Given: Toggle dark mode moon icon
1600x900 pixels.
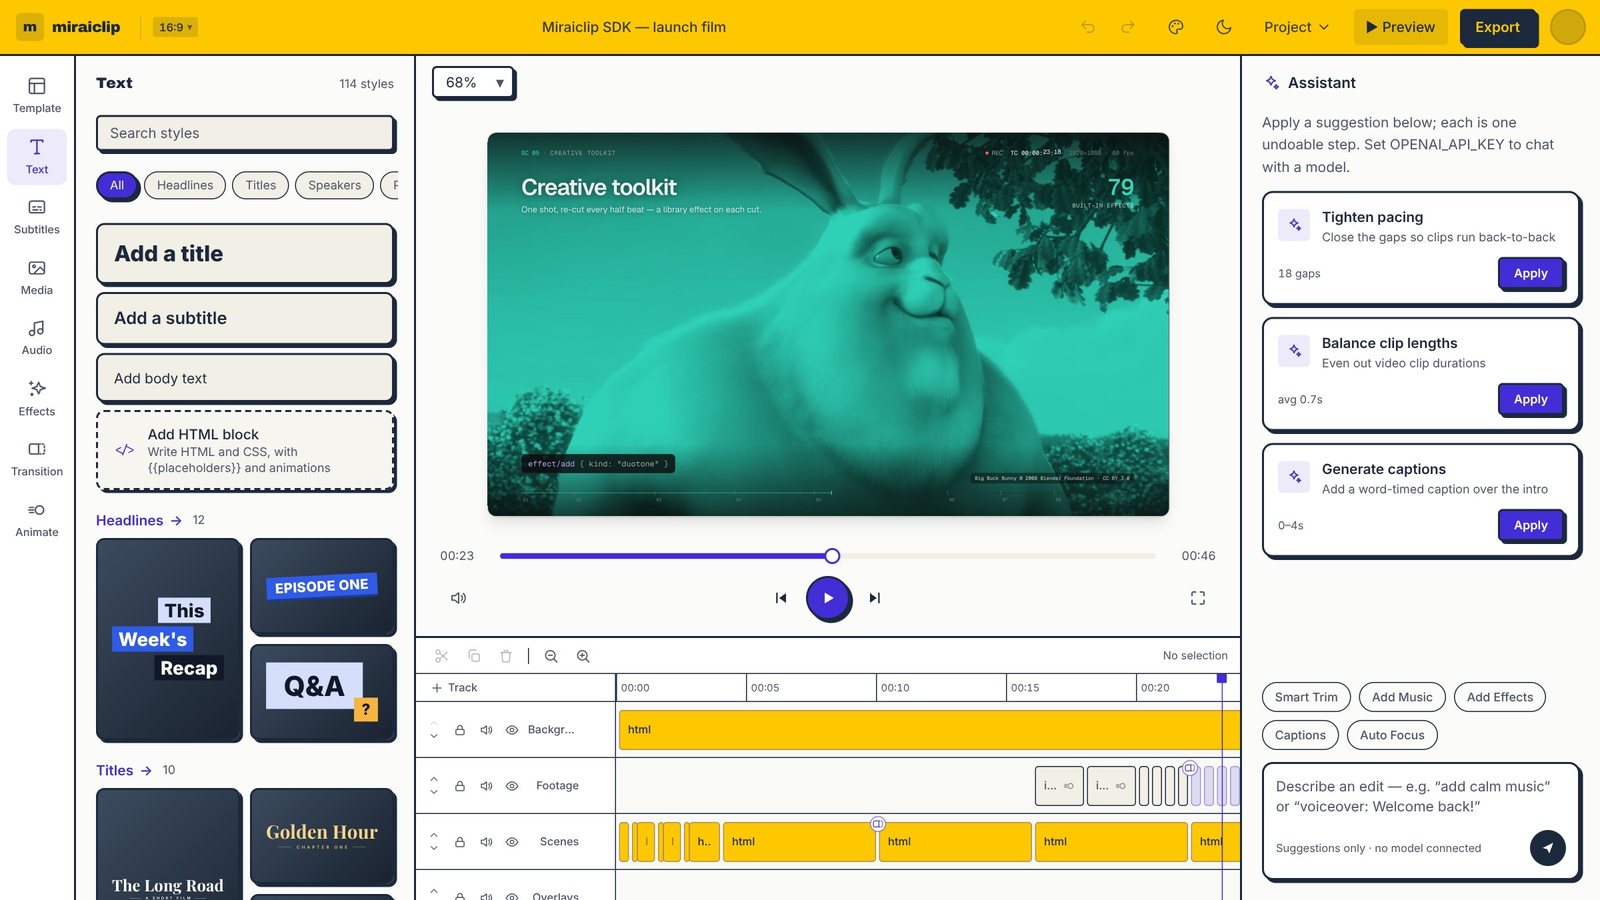Looking at the screenshot, I should (x=1224, y=27).
